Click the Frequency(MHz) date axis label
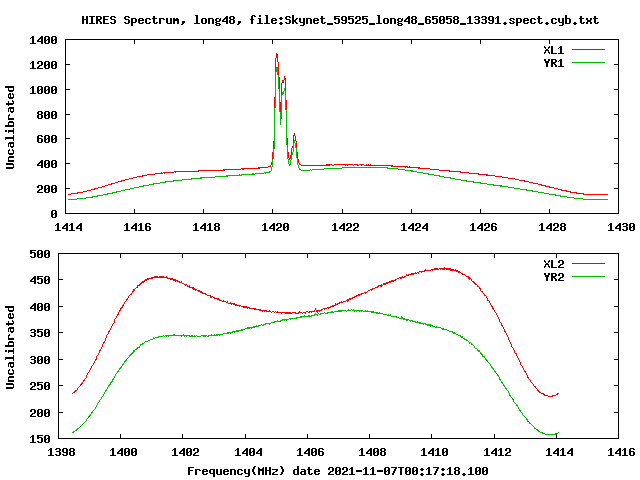 click(x=338, y=471)
